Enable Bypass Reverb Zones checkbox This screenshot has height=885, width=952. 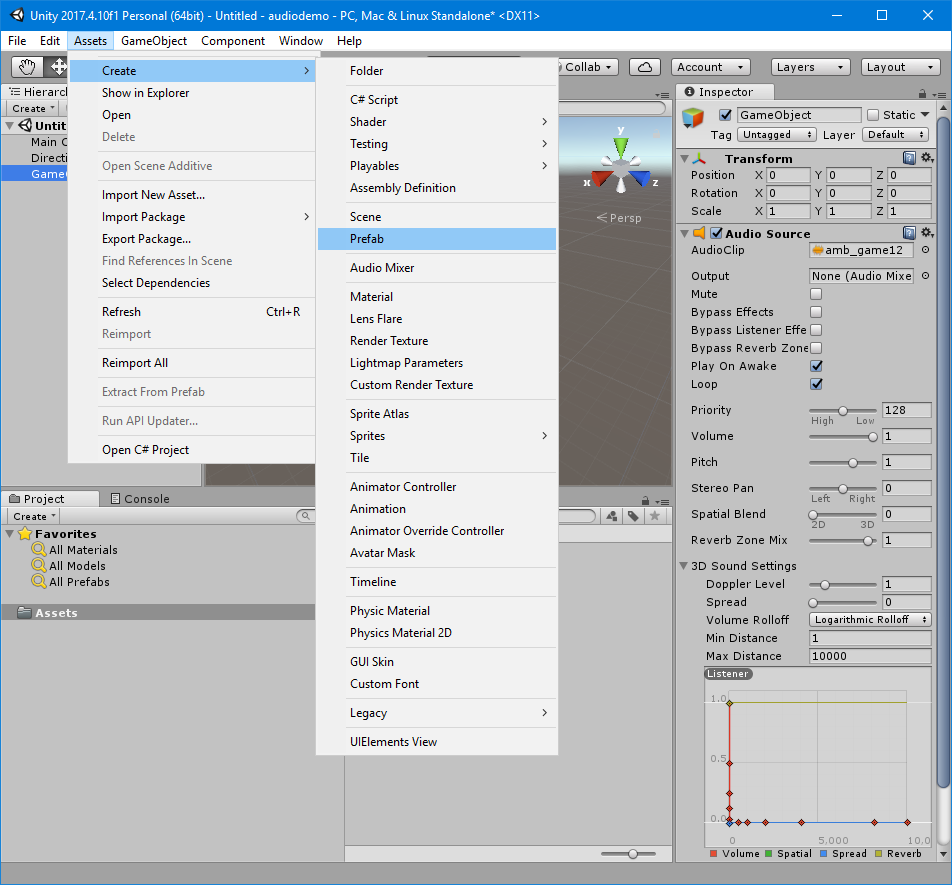[816, 348]
